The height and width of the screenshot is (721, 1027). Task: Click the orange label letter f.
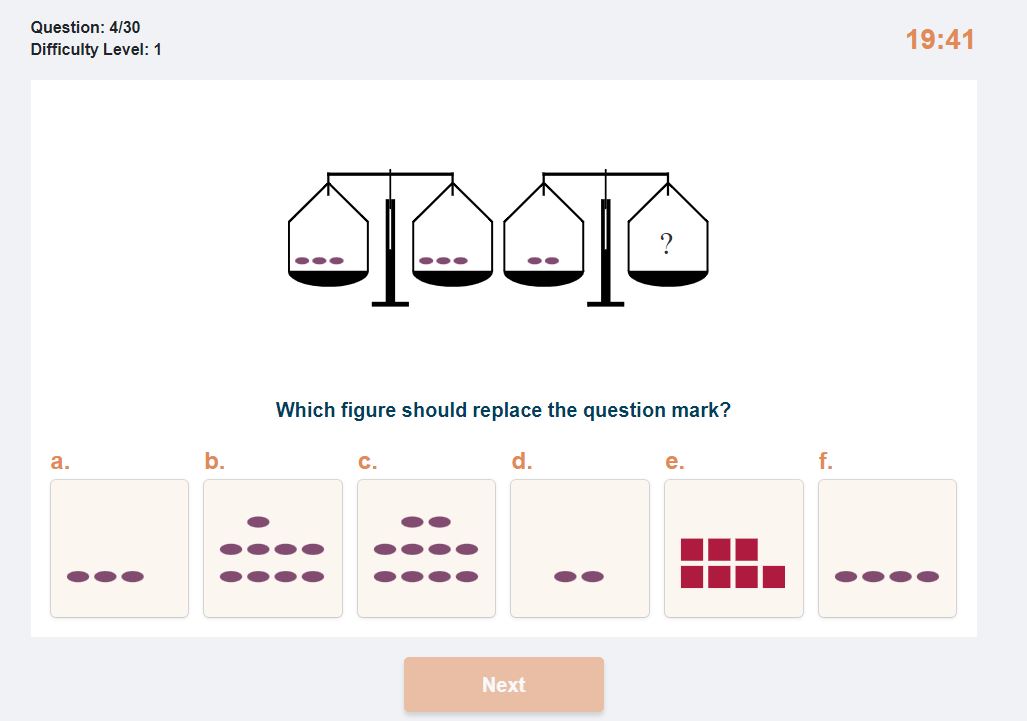click(825, 461)
